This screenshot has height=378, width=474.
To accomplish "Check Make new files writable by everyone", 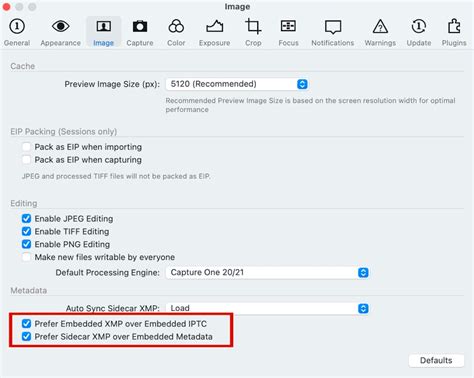I will pyautogui.click(x=26, y=257).
